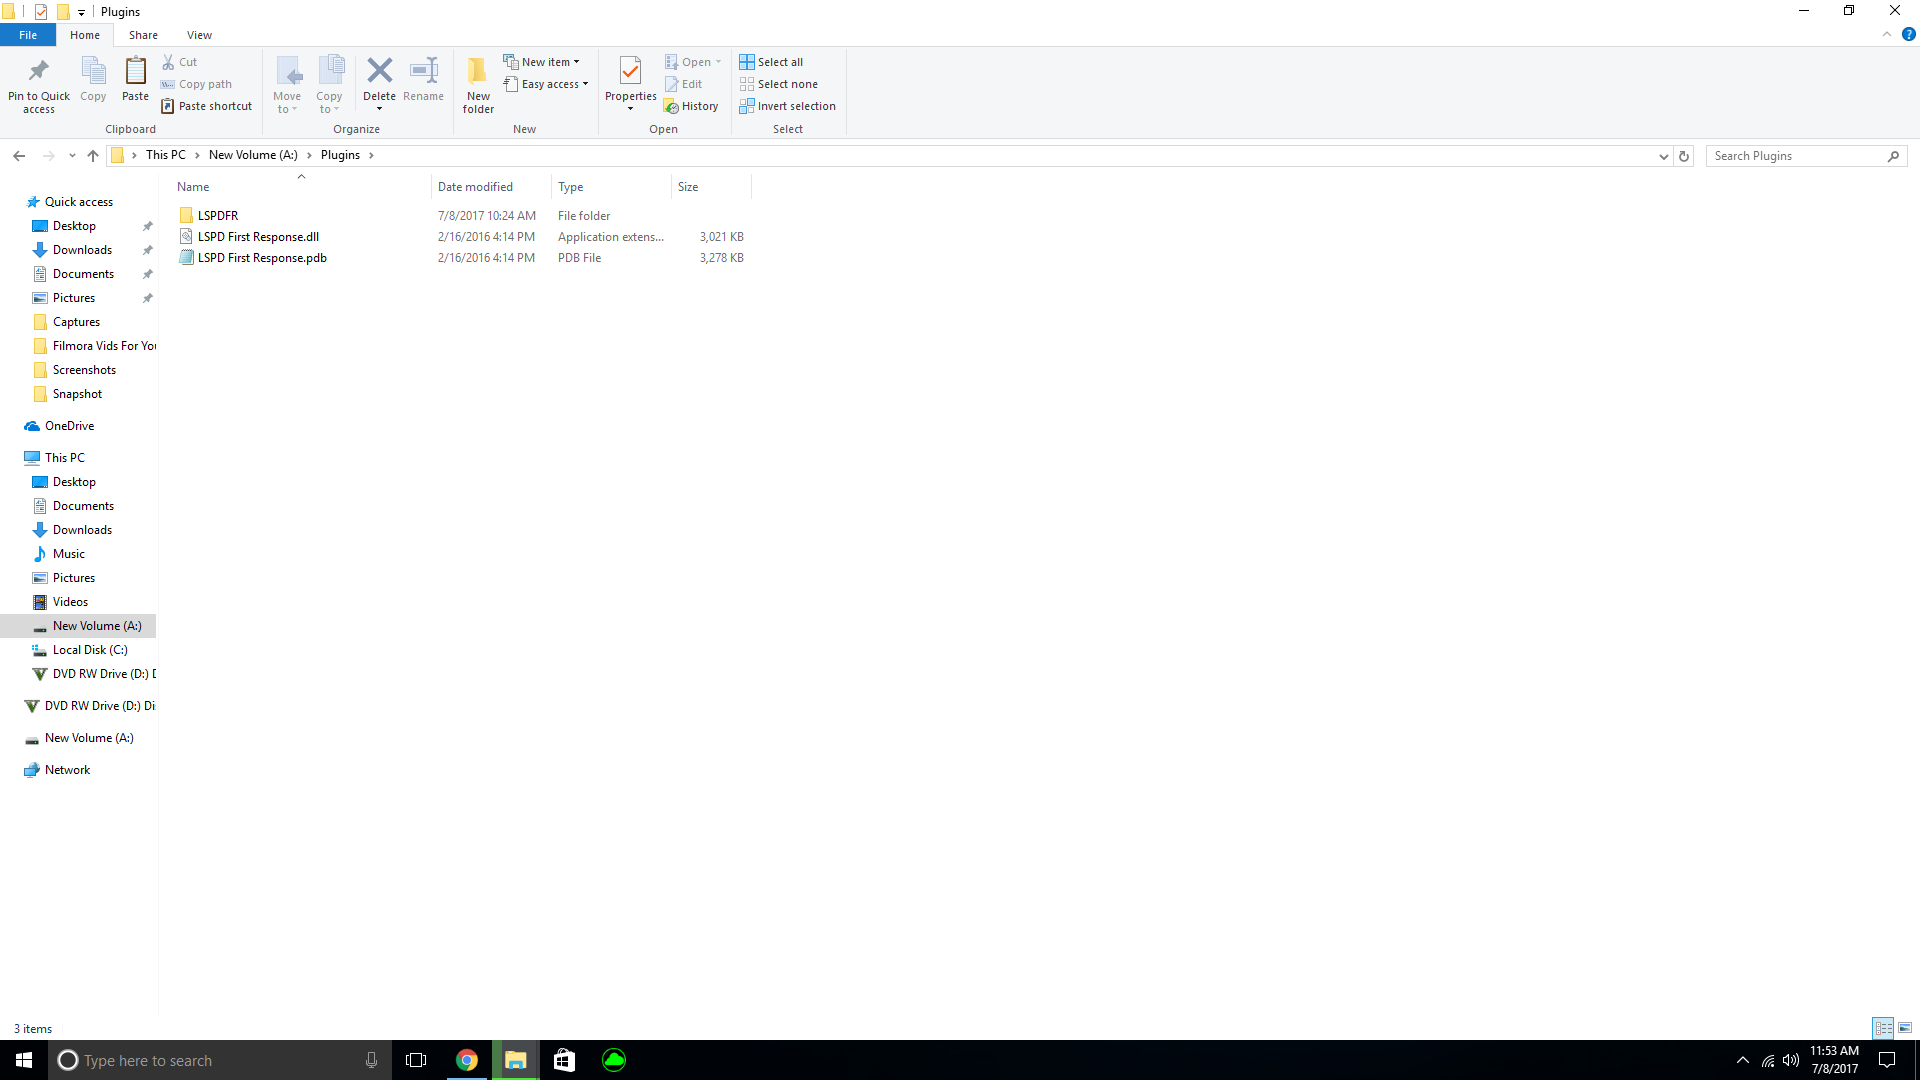This screenshot has height=1080, width=1920.
Task: Open the View ribbon tab
Action: 199,35
